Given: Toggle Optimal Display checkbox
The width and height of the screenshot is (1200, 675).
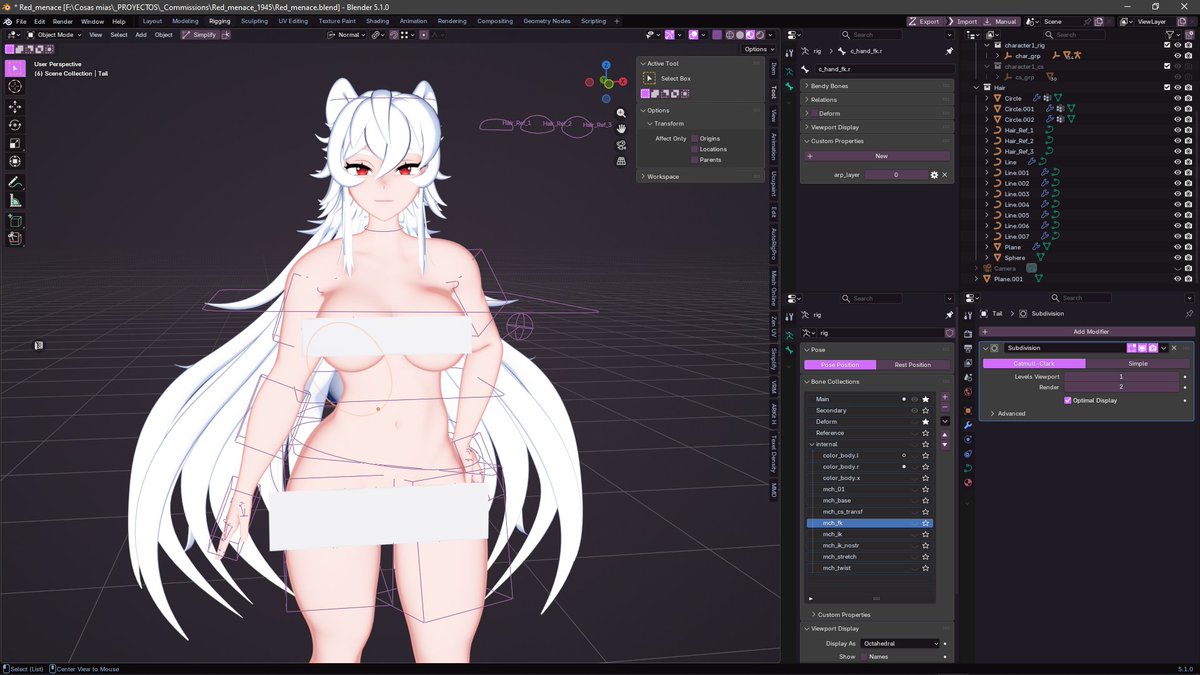Looking at the screenshot, I should 1068,400.
